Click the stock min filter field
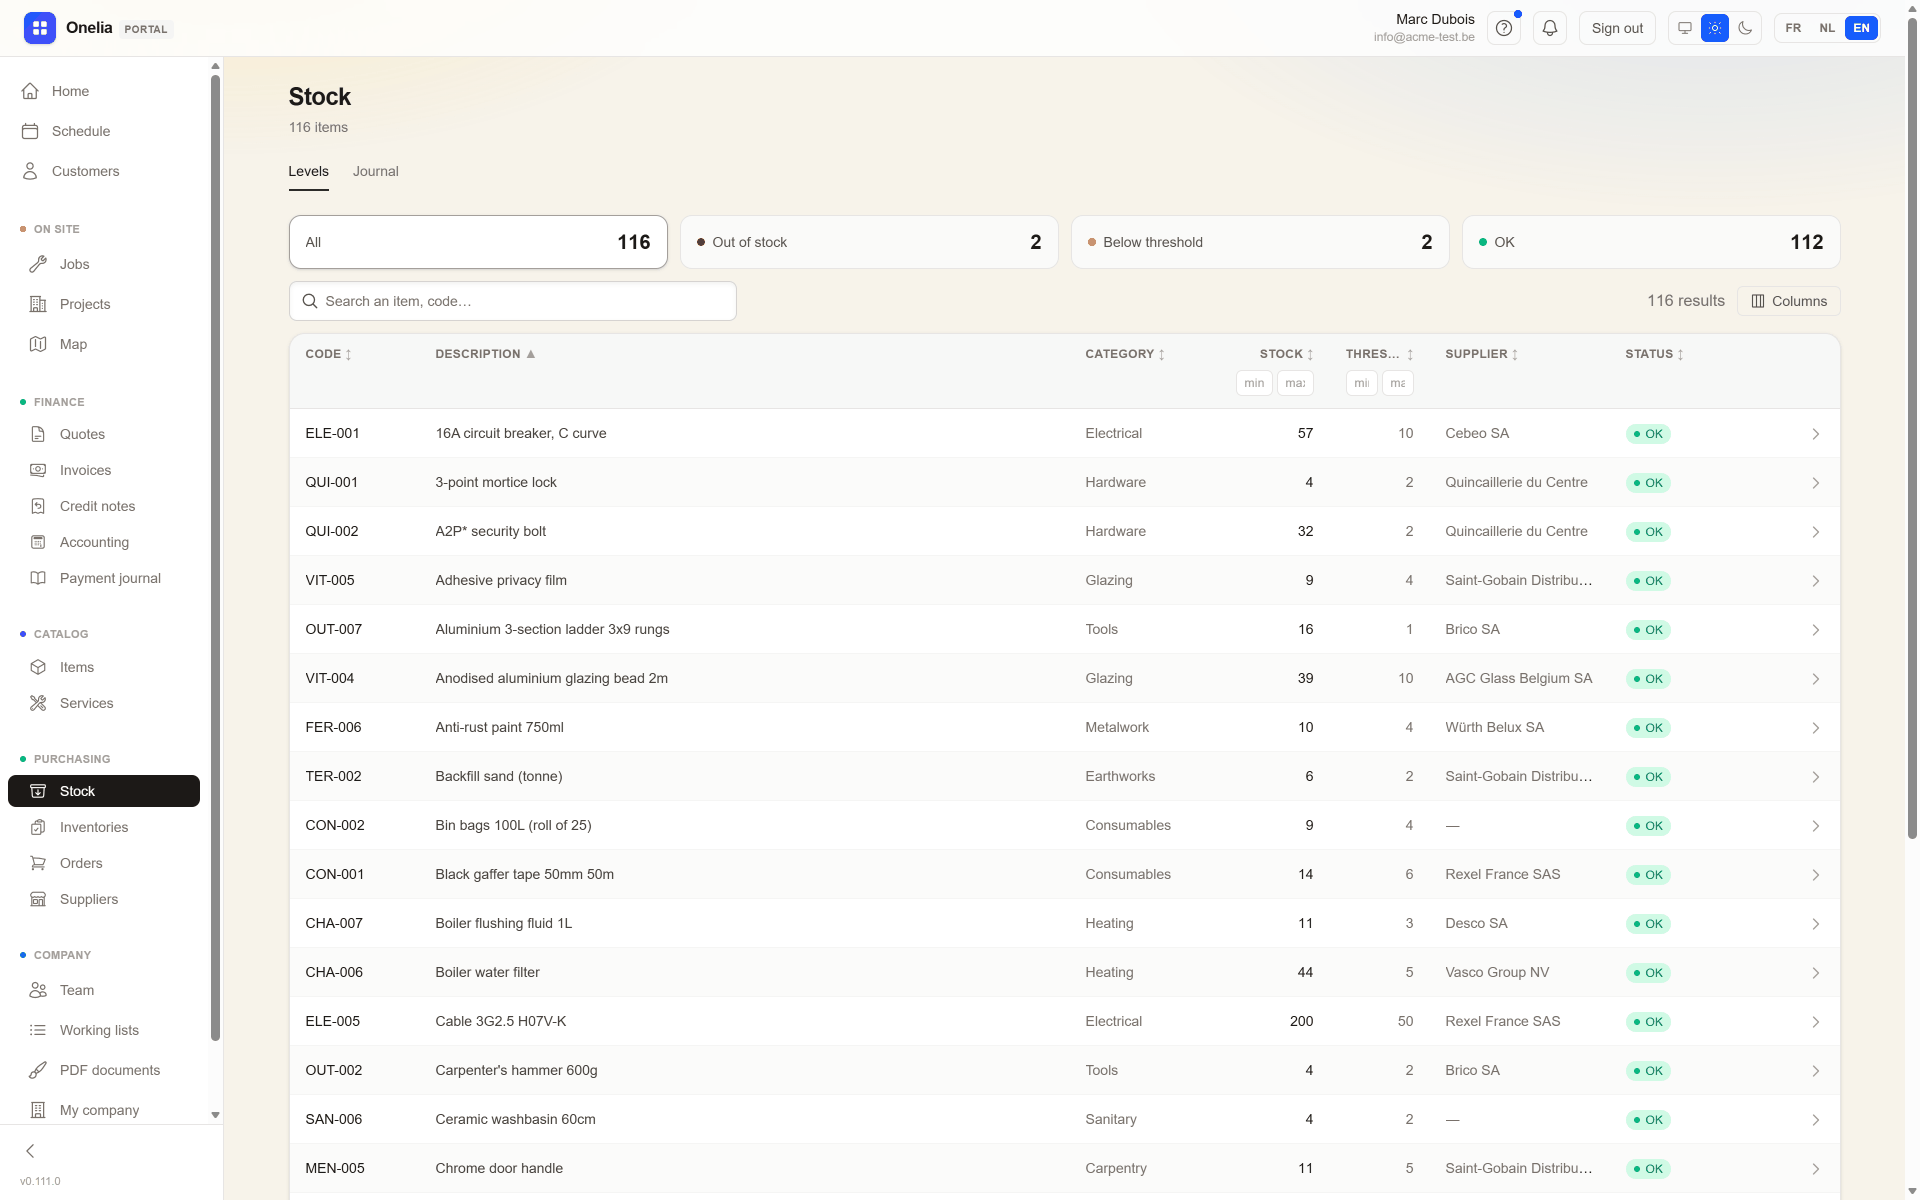Viewport: 1920px width, 1200px height. [x=1254, y=383]
